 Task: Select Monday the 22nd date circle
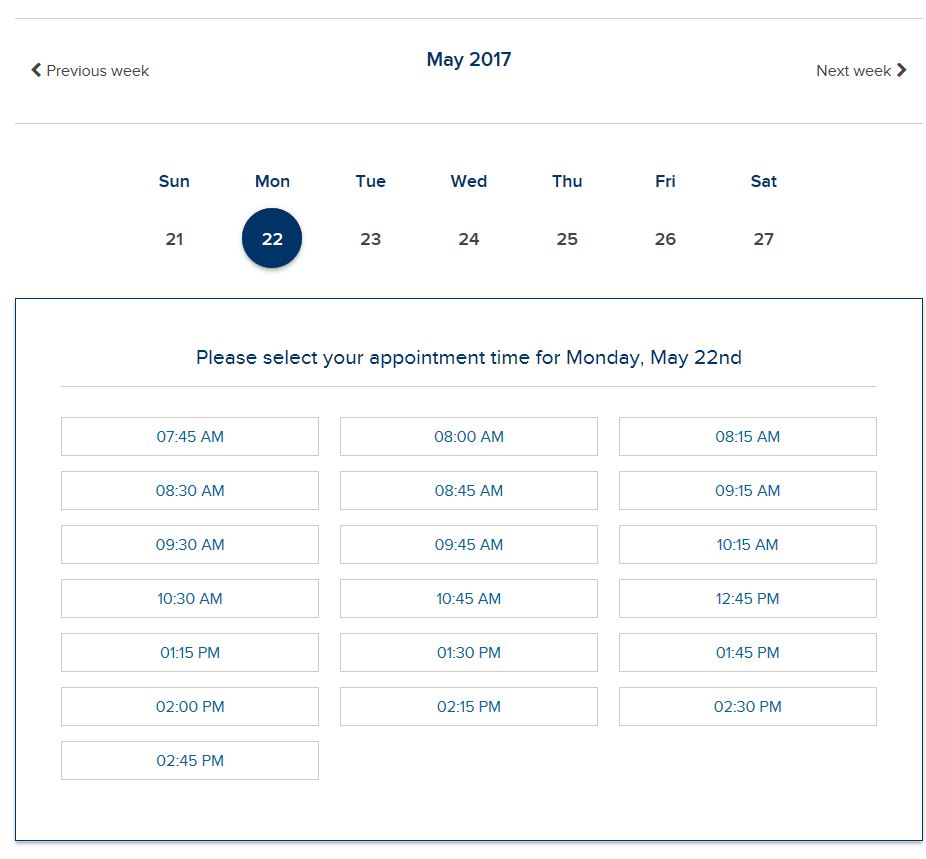272,238
